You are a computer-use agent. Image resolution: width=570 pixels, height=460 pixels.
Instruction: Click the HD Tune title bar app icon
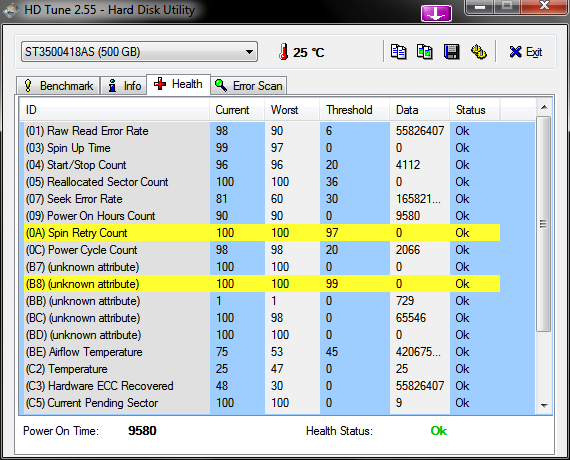point(10,10)
